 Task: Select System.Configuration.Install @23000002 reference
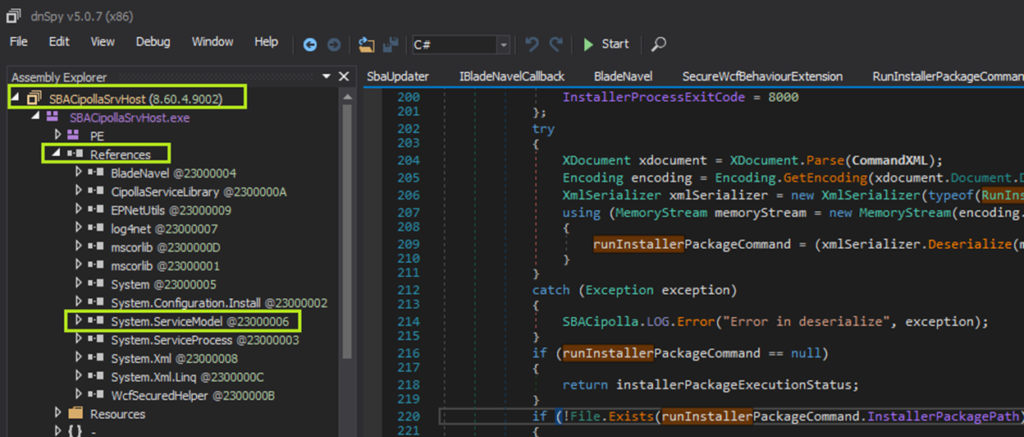(x=219, y=303)
